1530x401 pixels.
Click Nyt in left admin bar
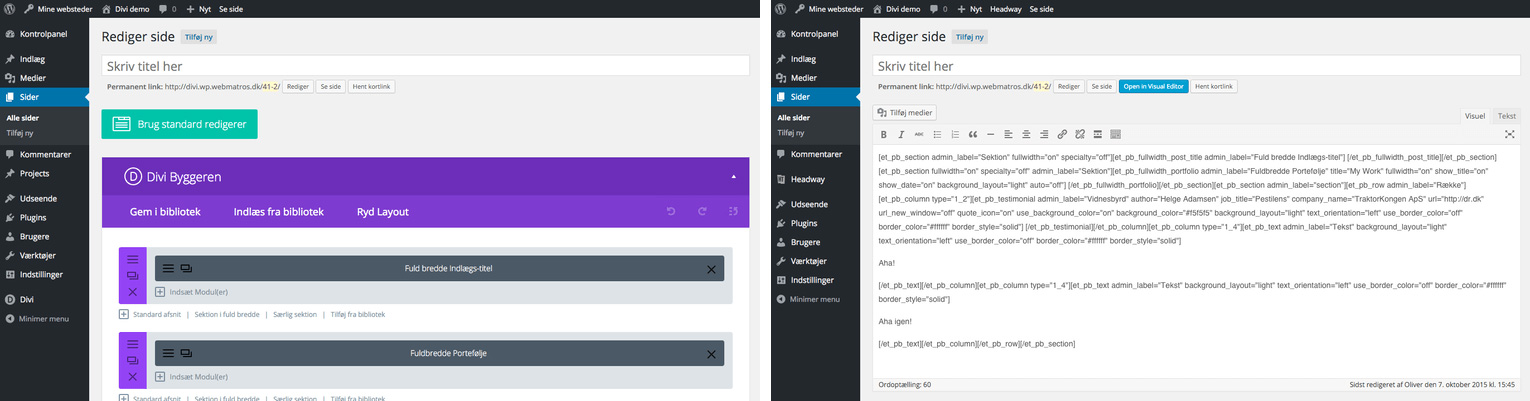pos(199,8)
